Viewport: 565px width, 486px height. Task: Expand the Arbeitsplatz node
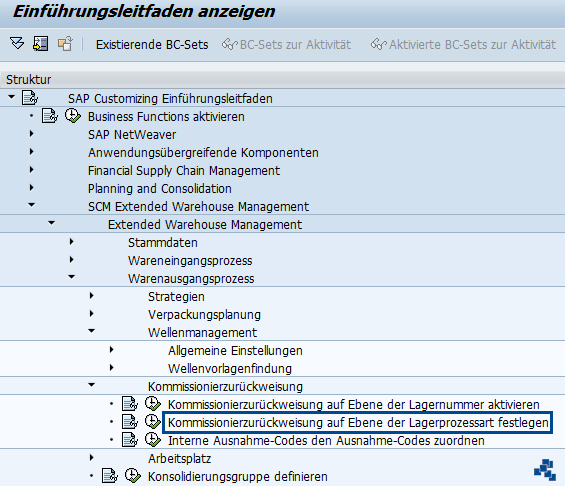[x=92, y=458]
